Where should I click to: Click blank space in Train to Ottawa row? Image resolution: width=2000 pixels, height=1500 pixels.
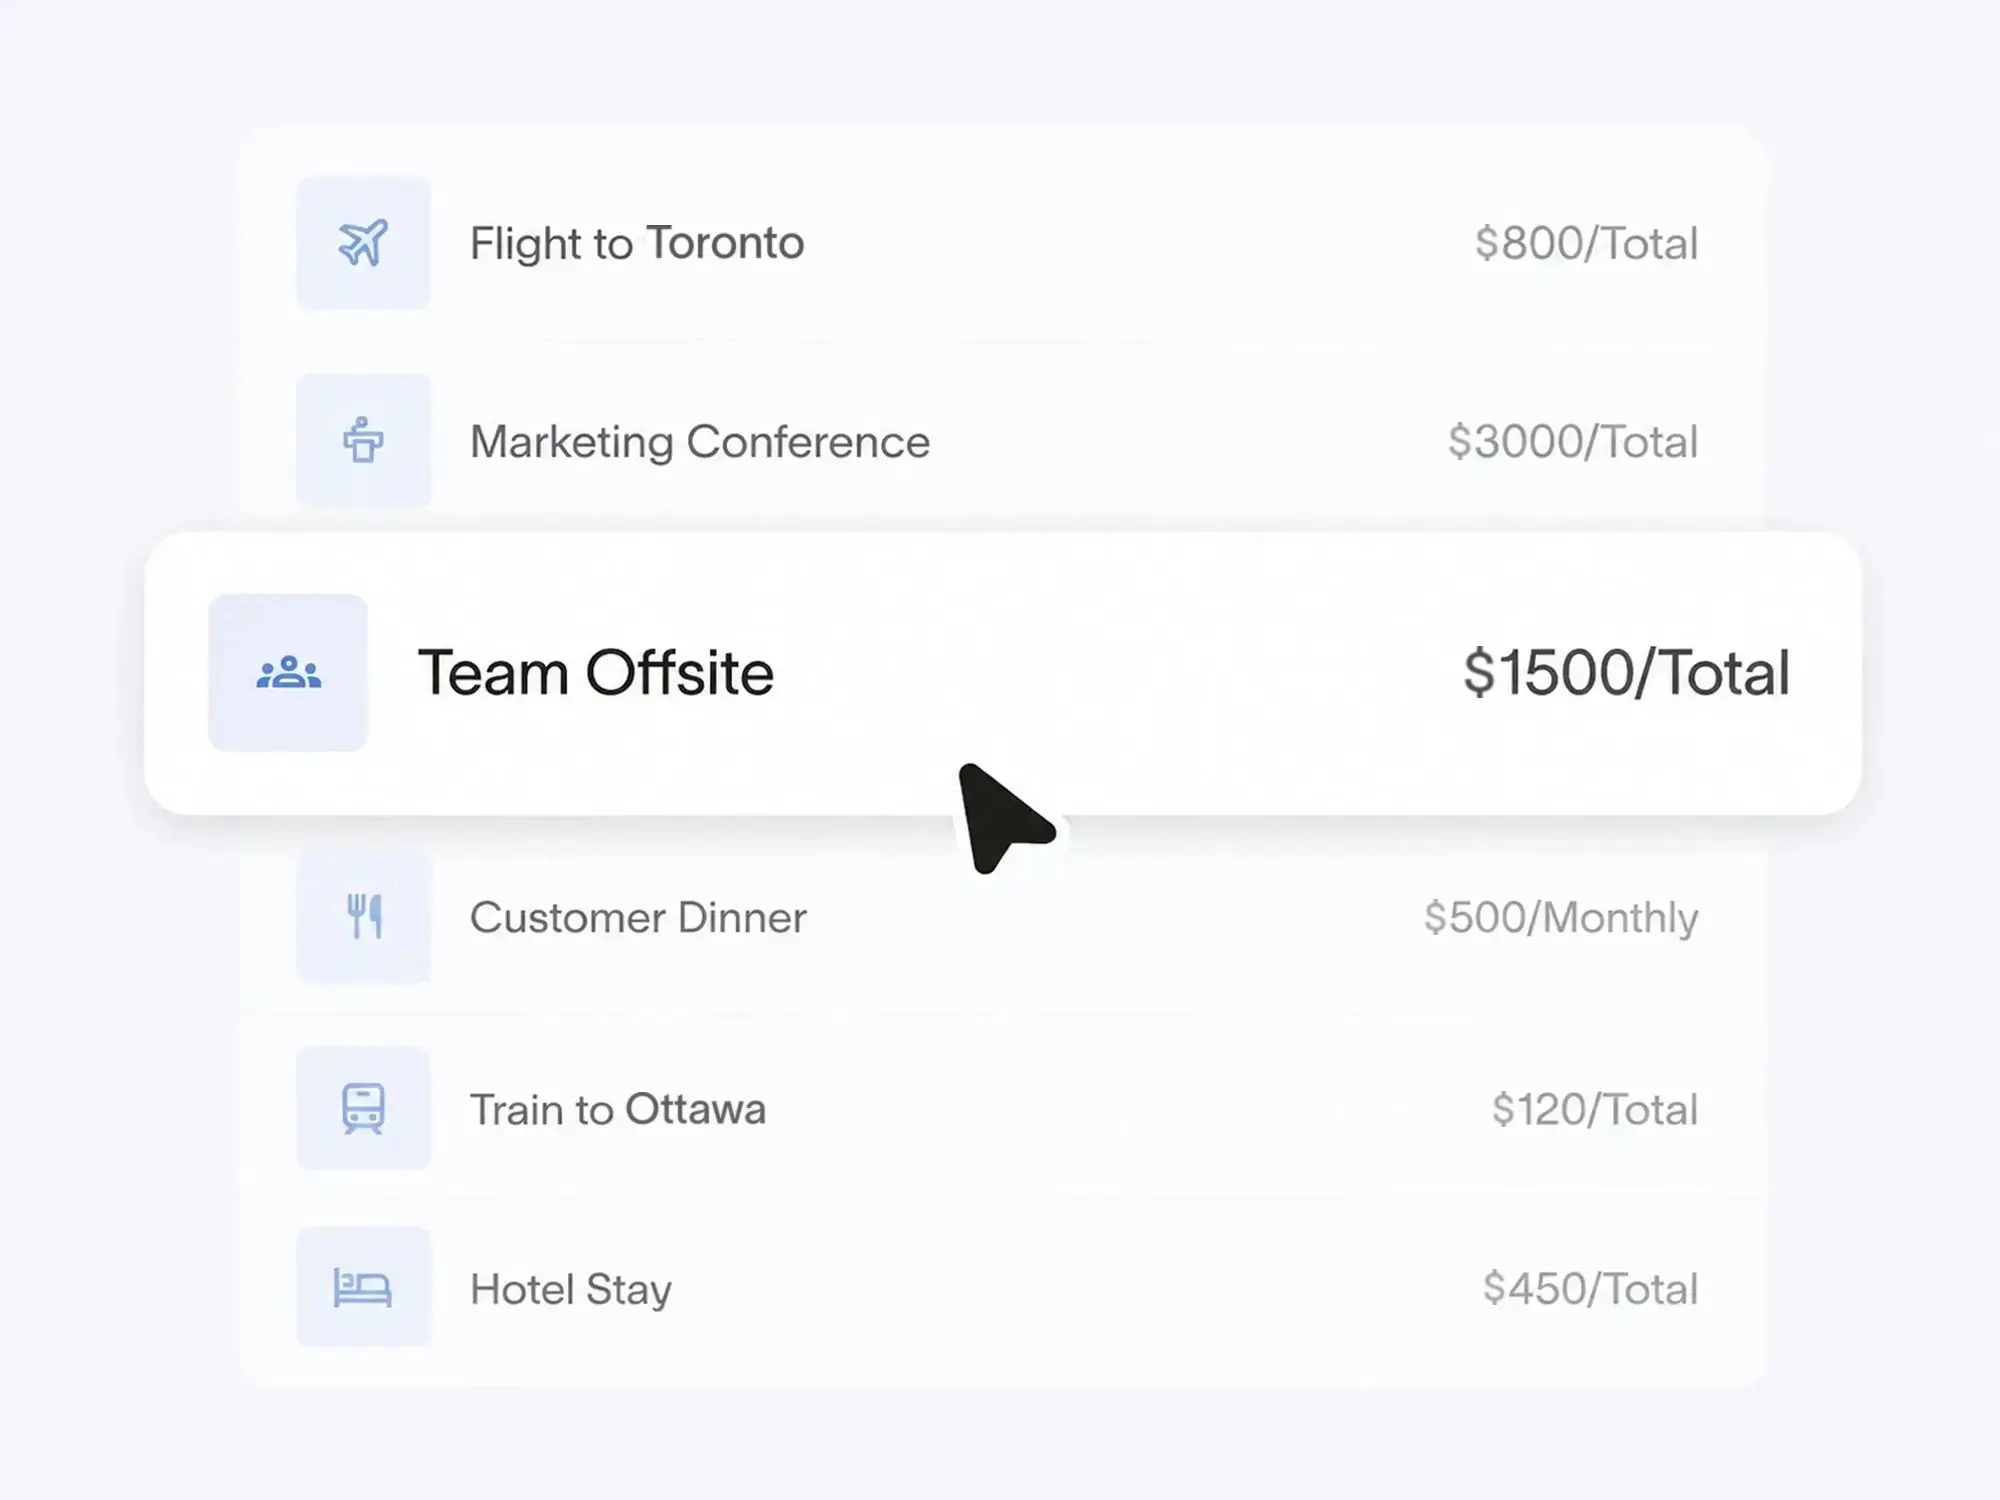(1120, 1108)
